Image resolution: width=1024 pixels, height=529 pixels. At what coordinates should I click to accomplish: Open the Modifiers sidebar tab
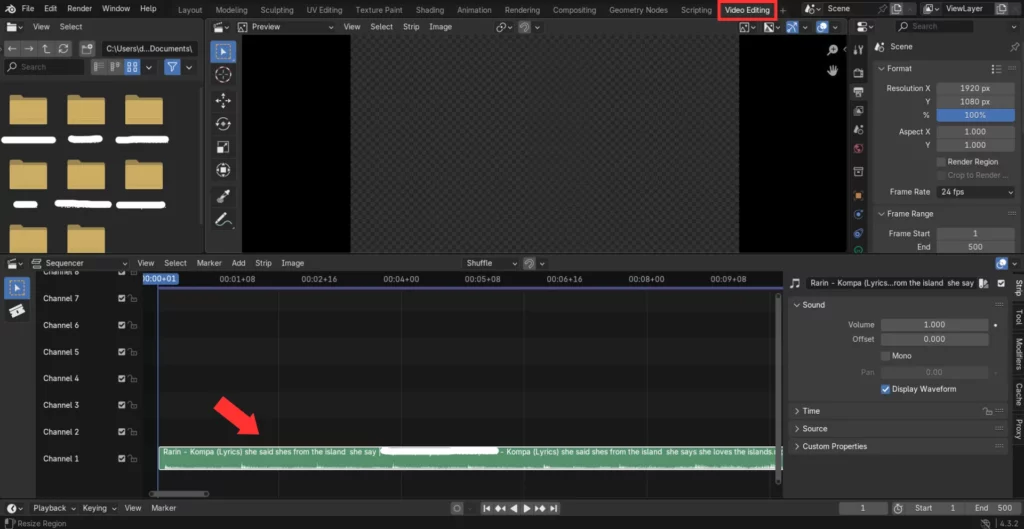[x=1018, y=353]
